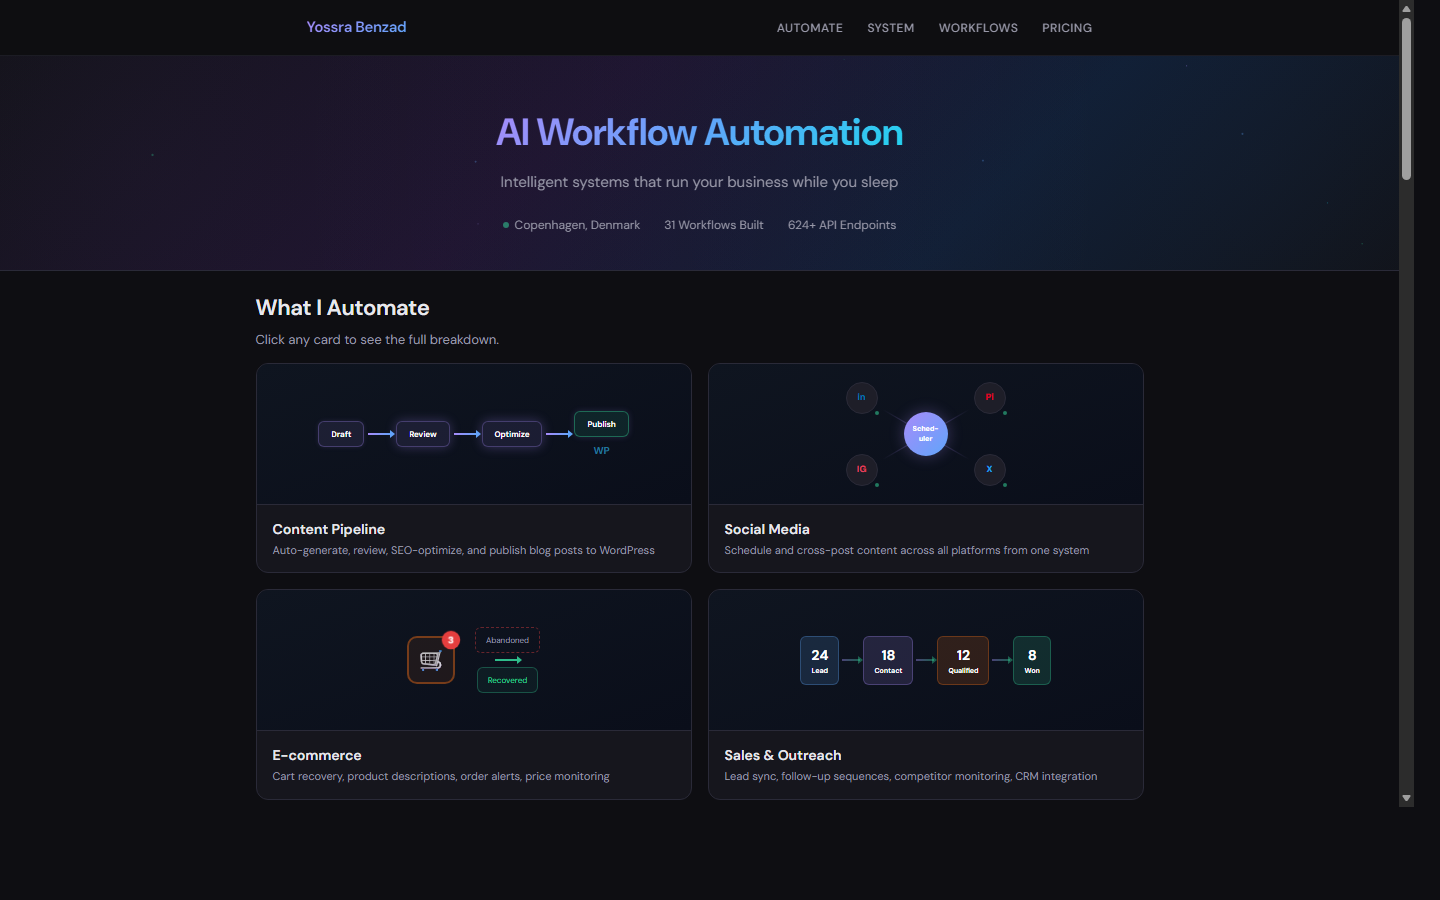Click the central Scheduler node
This screenshot has height=900, width=1440.
click(925, 434)
